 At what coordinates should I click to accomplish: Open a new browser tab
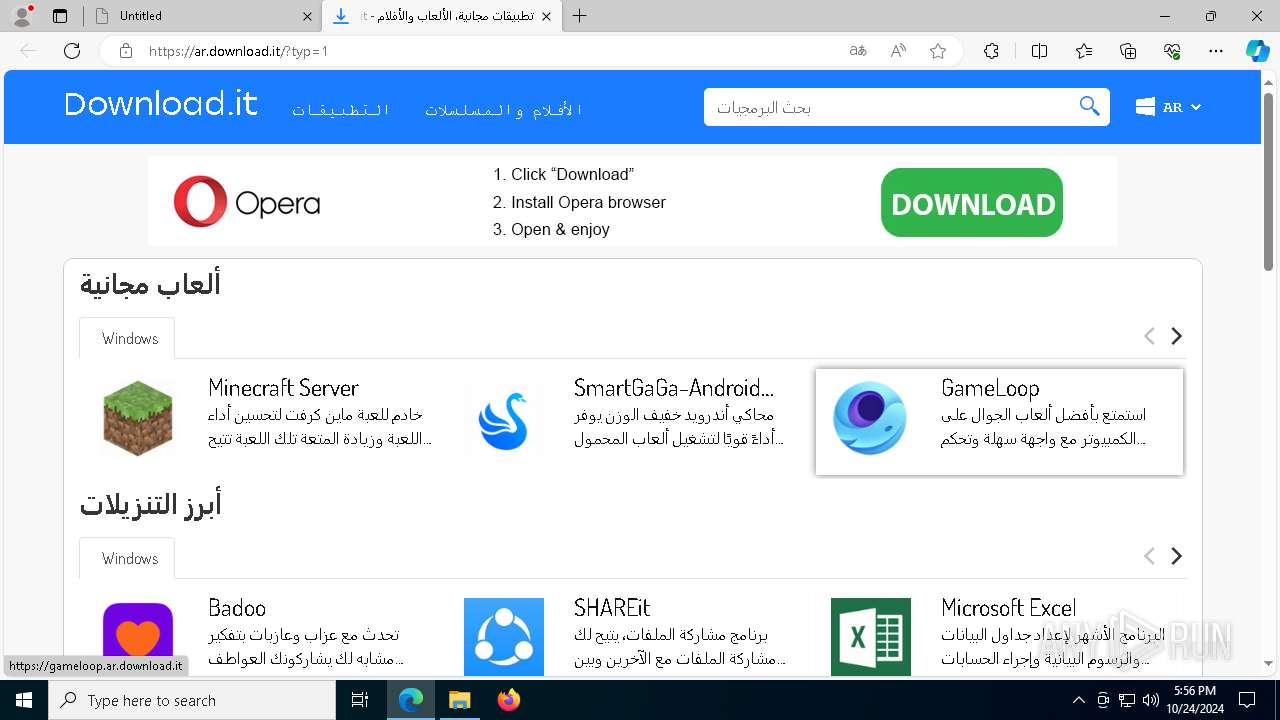click(579, 16)
